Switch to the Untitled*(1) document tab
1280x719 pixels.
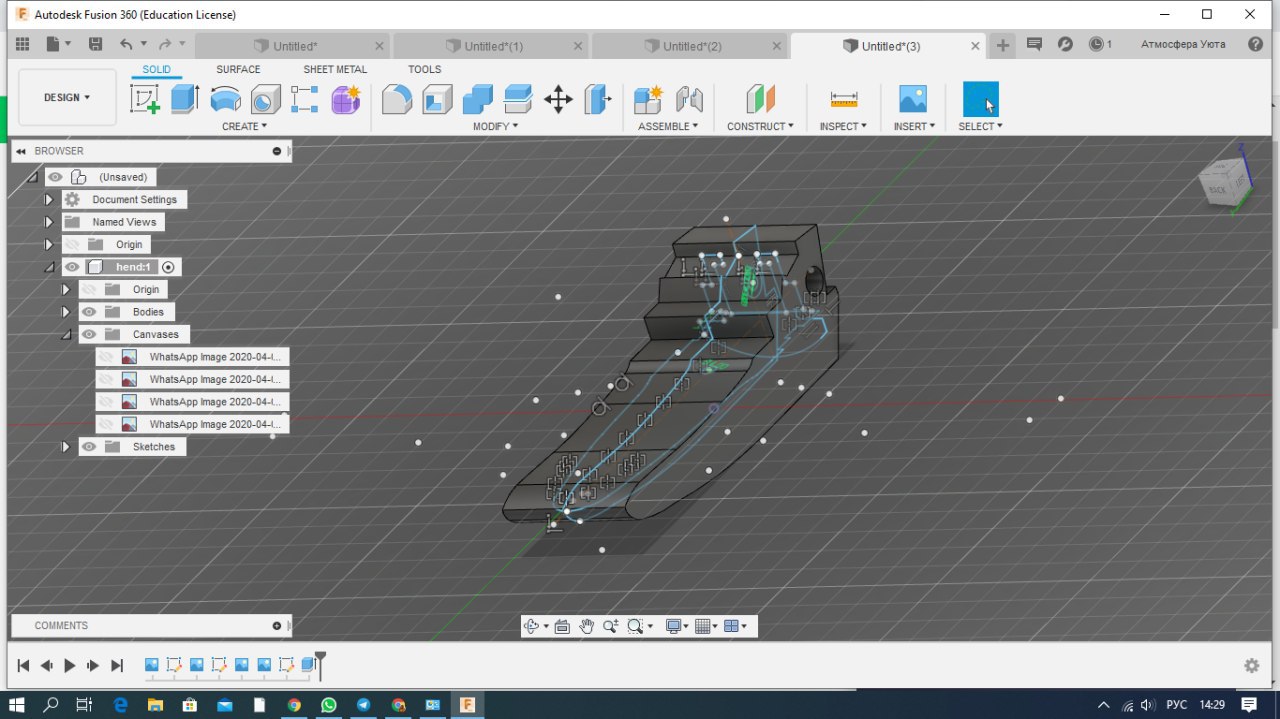pos(493,46)
